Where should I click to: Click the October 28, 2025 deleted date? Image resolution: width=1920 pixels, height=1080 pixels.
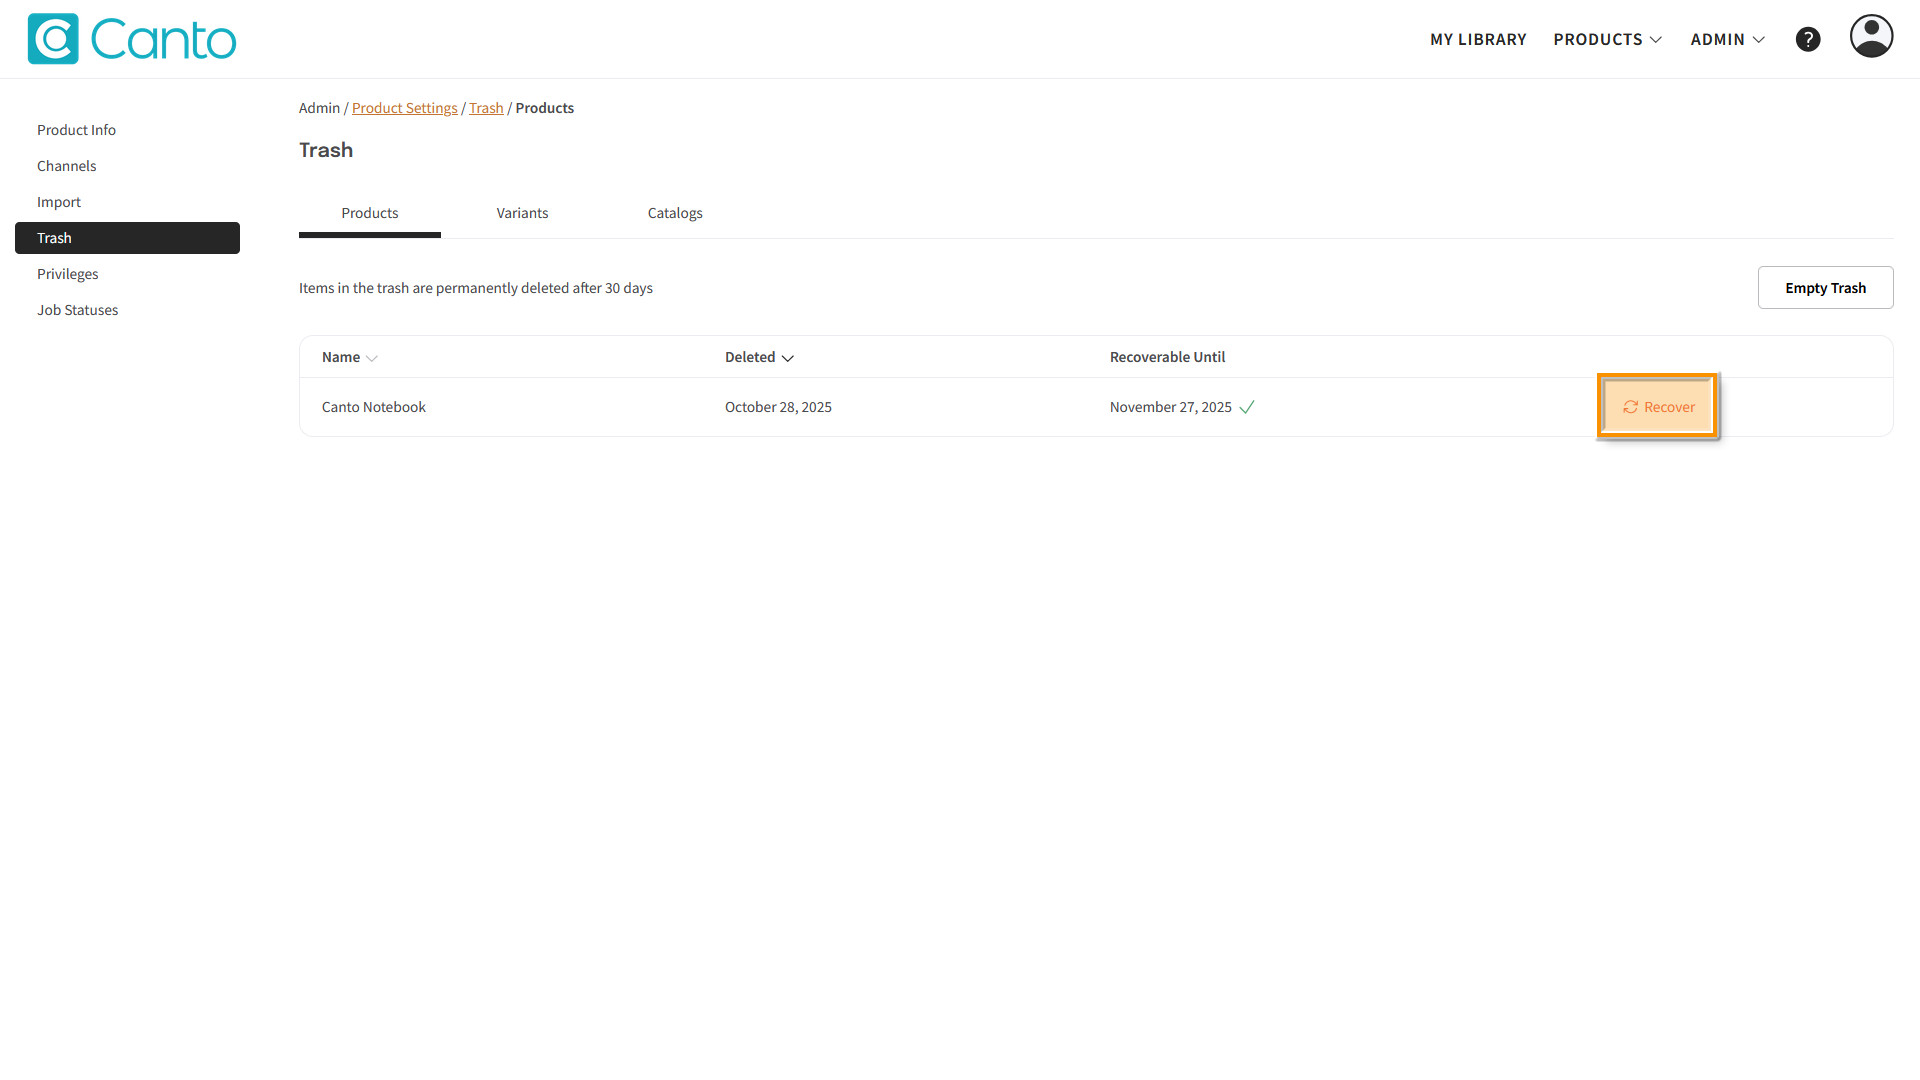pos(778,407)
